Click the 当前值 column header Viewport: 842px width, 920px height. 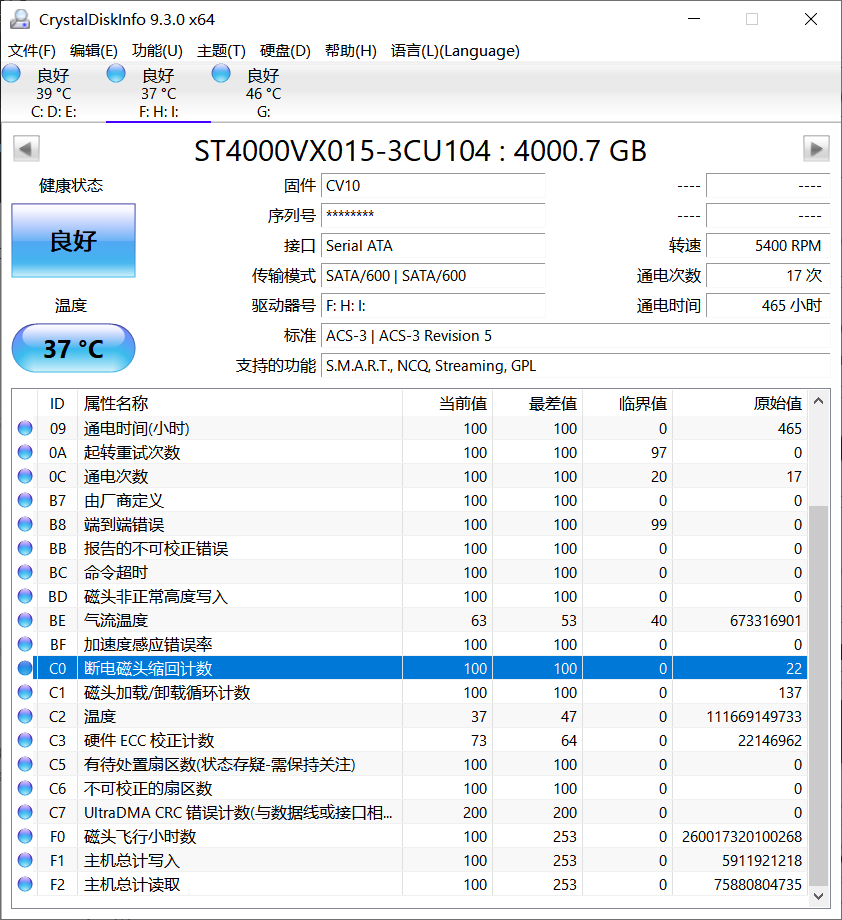(448, 404)
